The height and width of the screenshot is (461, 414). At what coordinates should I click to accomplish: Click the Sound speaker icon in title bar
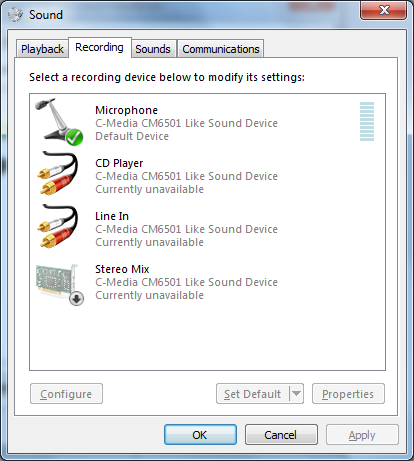15,14
